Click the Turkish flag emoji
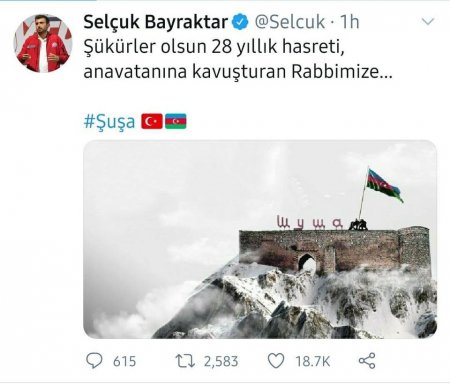Image resolution: width=450 pixels, height=384 pixels. [x=152, y=121]
